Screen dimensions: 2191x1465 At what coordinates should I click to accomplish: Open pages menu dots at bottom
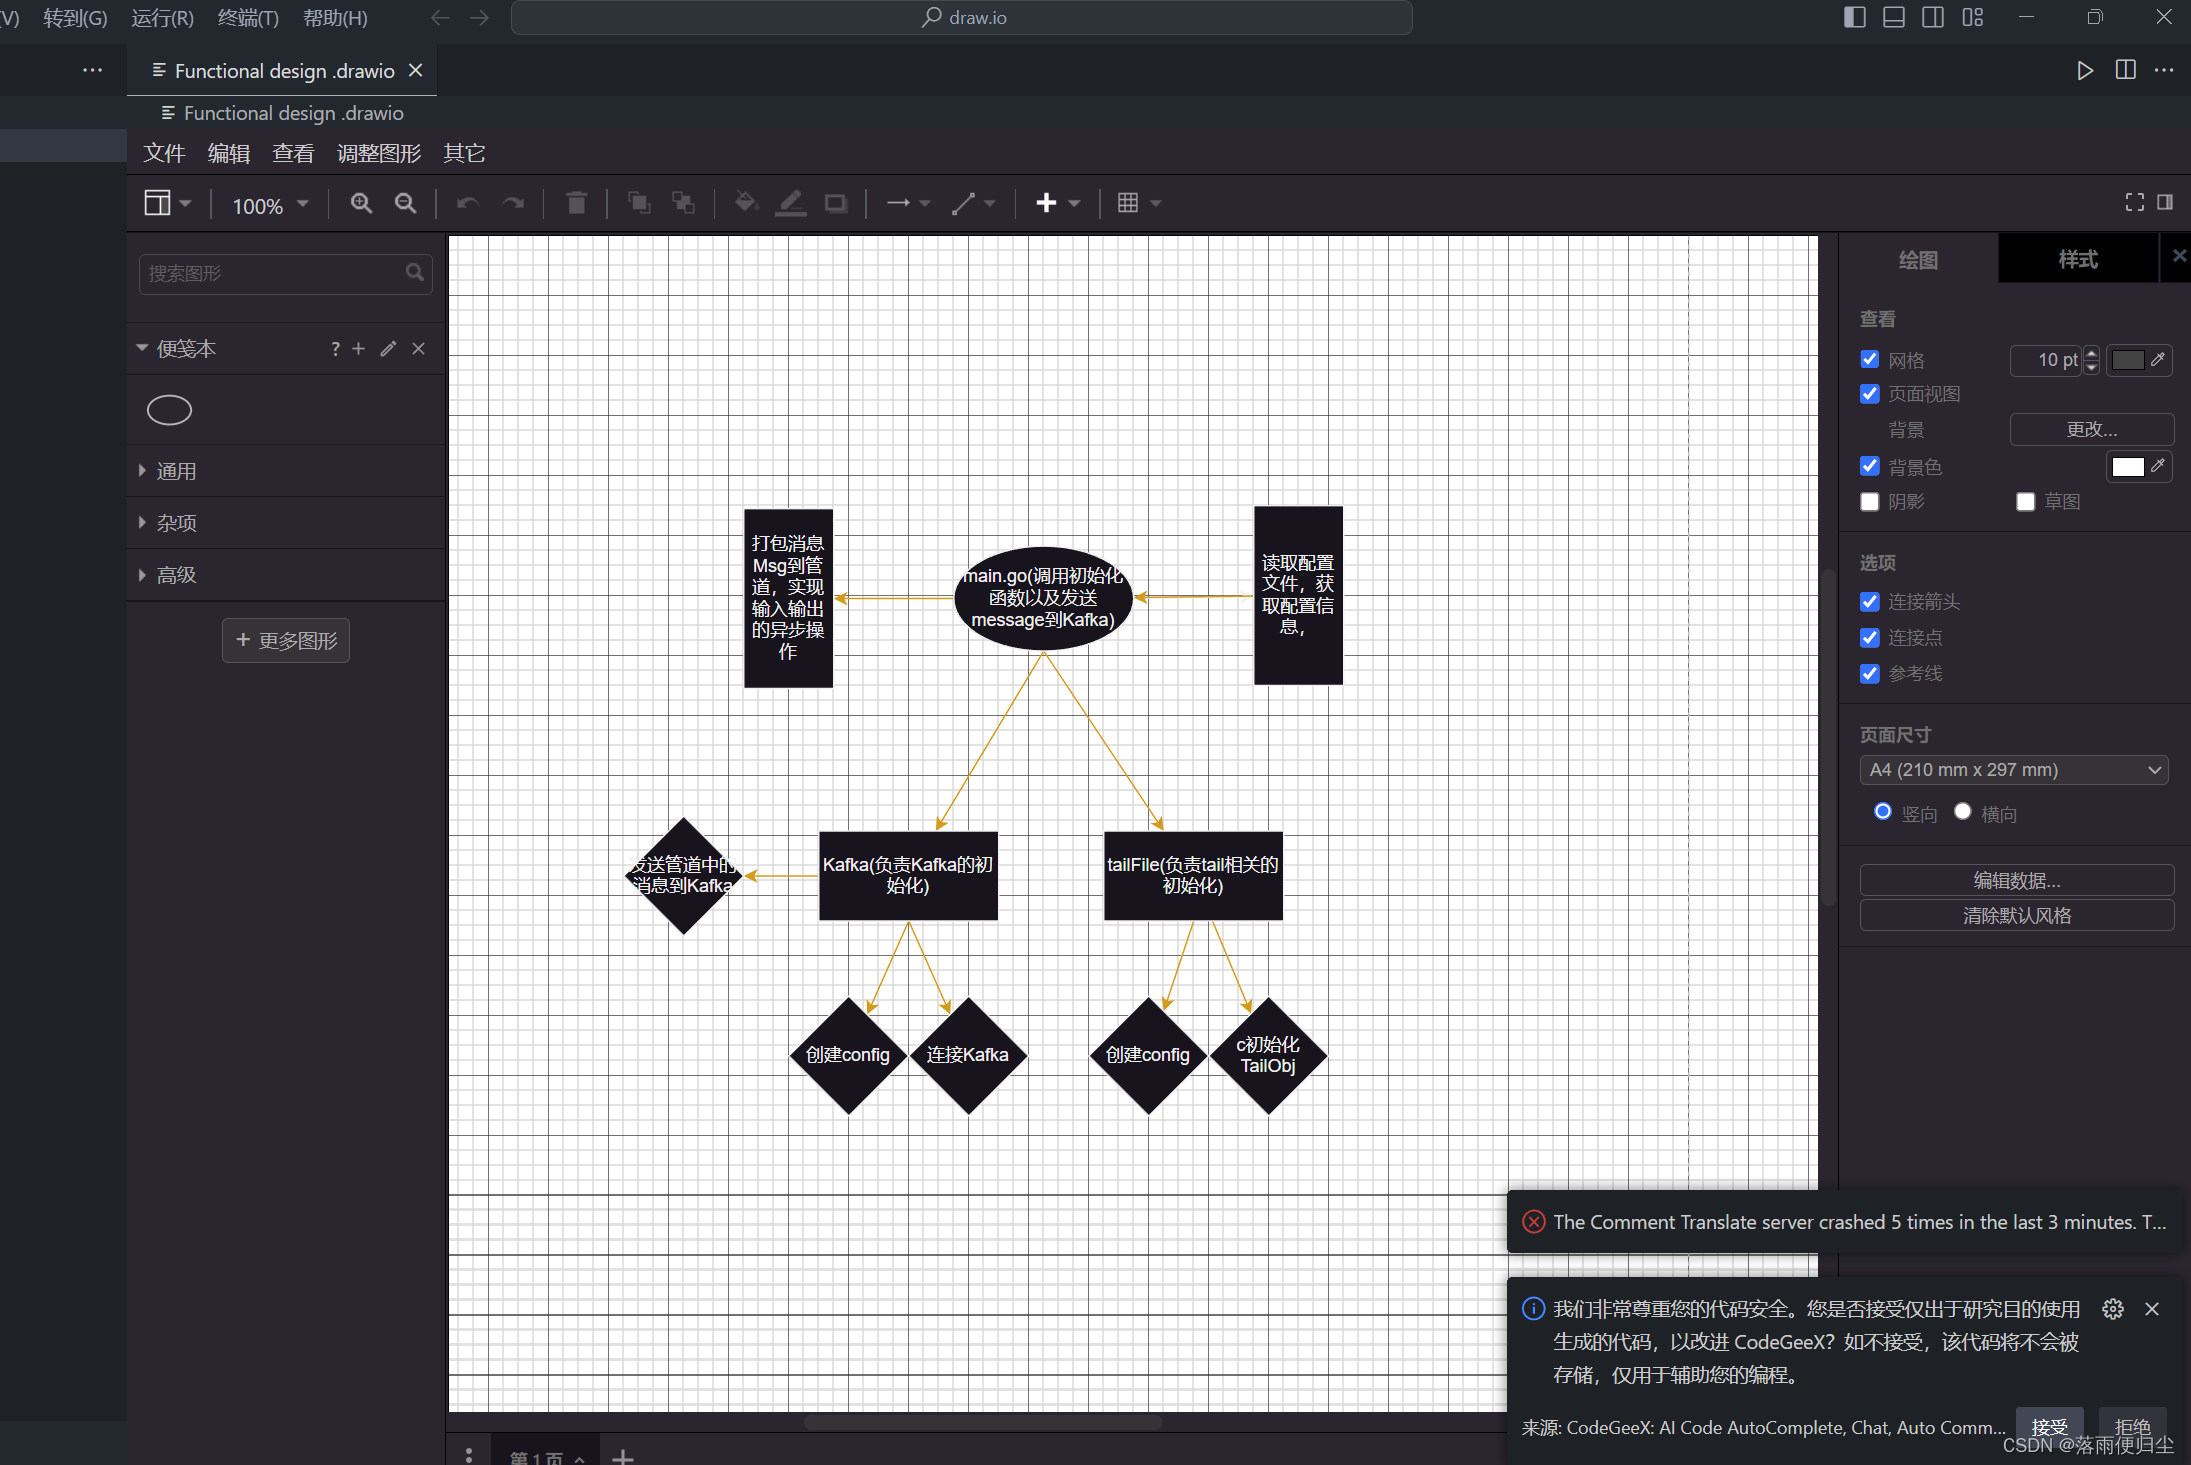(469, 1455)
